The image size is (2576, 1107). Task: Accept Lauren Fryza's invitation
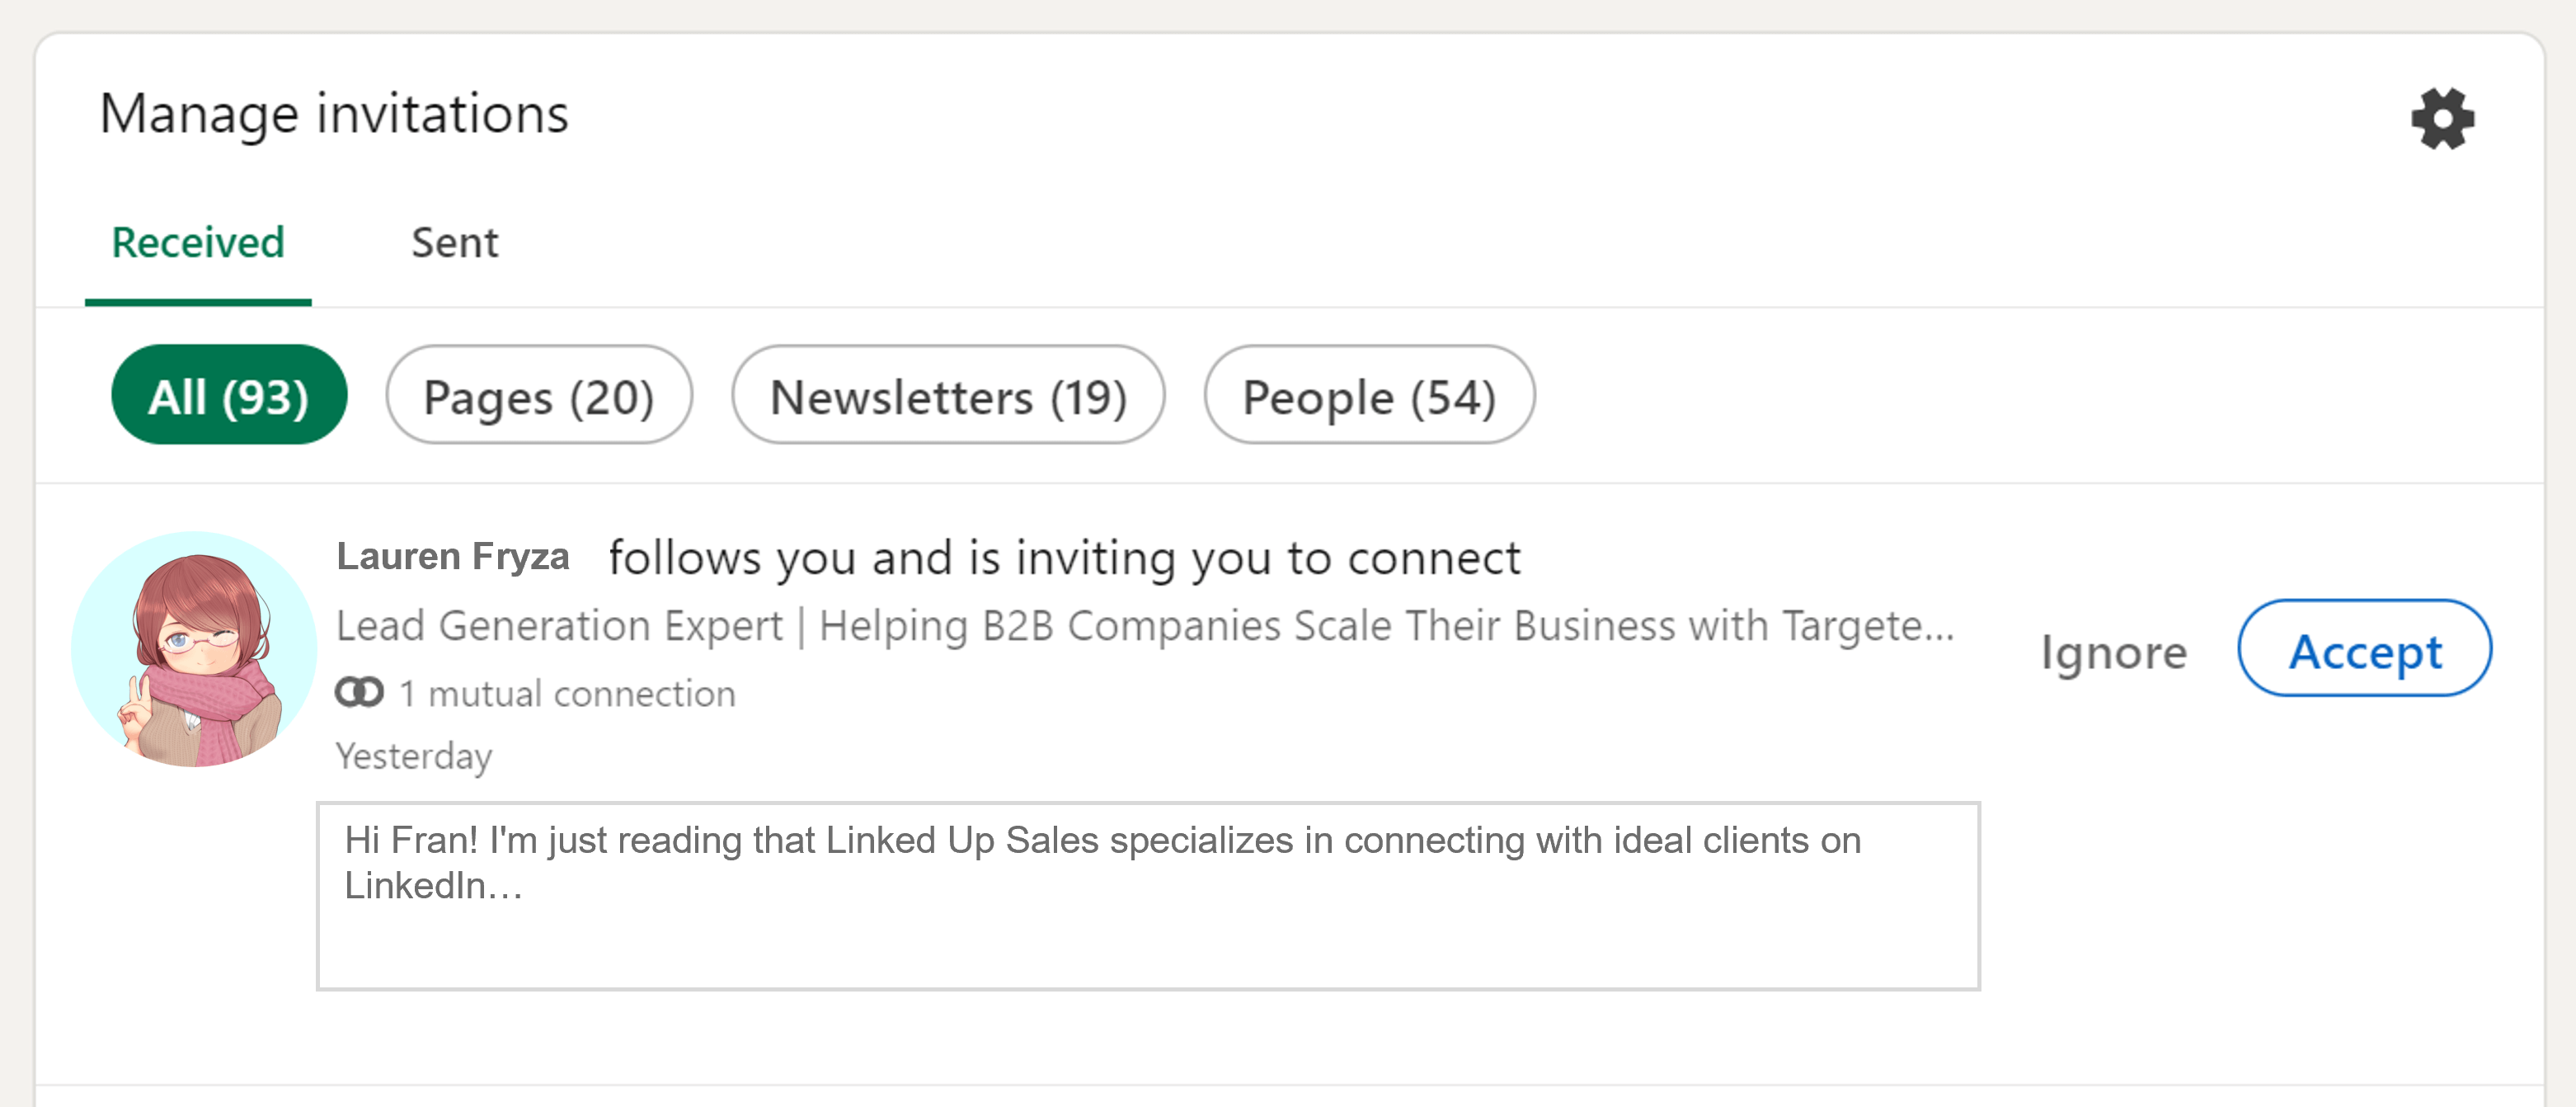[x=2364, y=649]
